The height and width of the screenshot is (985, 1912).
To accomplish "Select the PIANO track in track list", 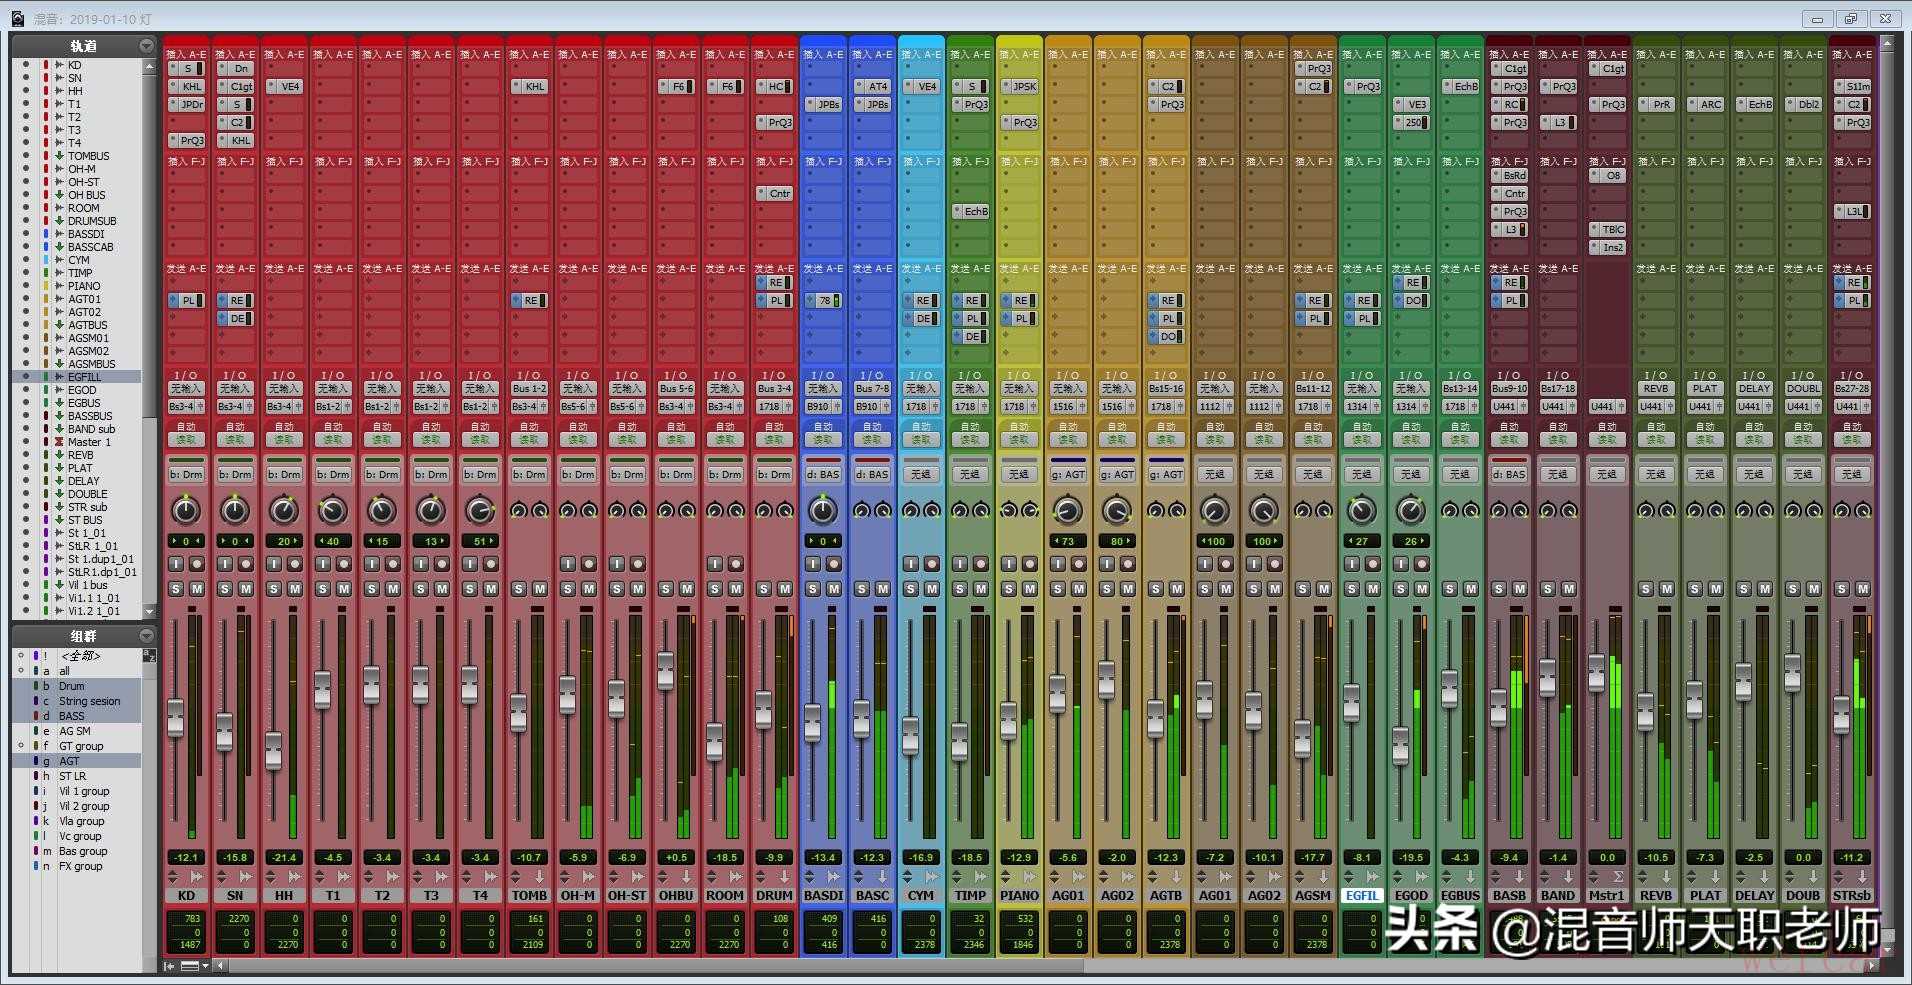I will point(84,286).
